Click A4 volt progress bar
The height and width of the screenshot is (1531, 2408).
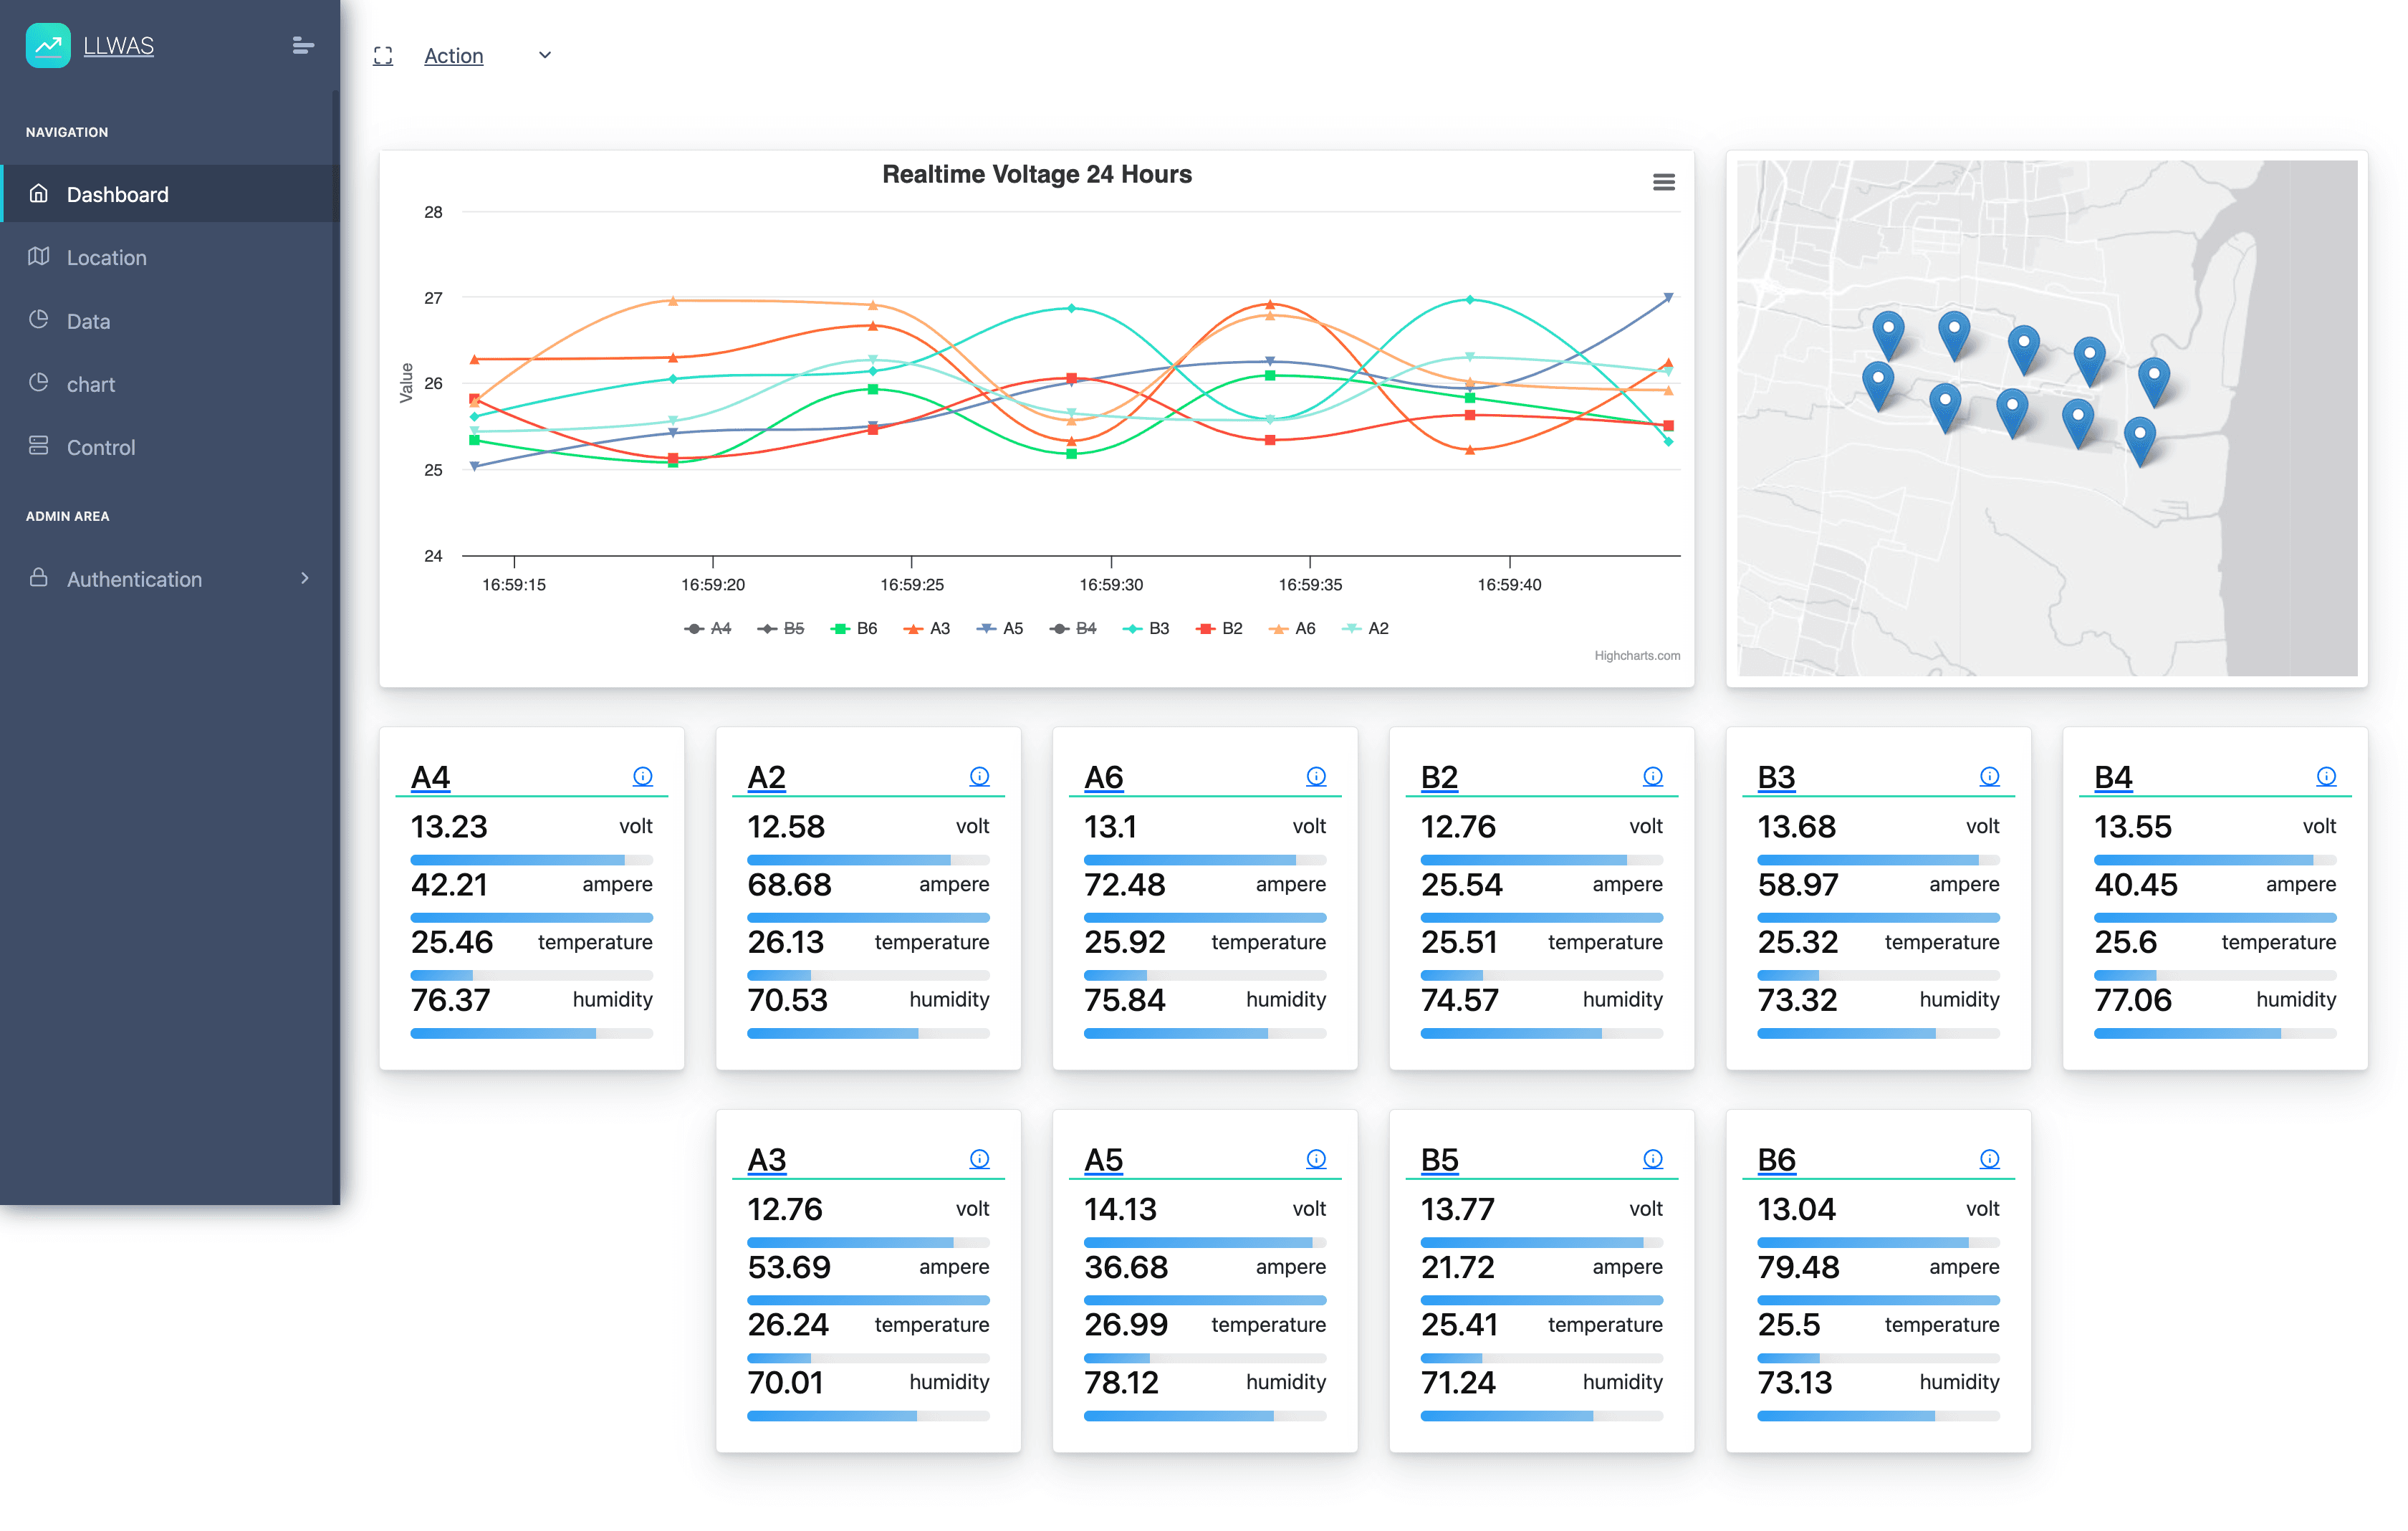pyautogui.click(x=531, y=860)
